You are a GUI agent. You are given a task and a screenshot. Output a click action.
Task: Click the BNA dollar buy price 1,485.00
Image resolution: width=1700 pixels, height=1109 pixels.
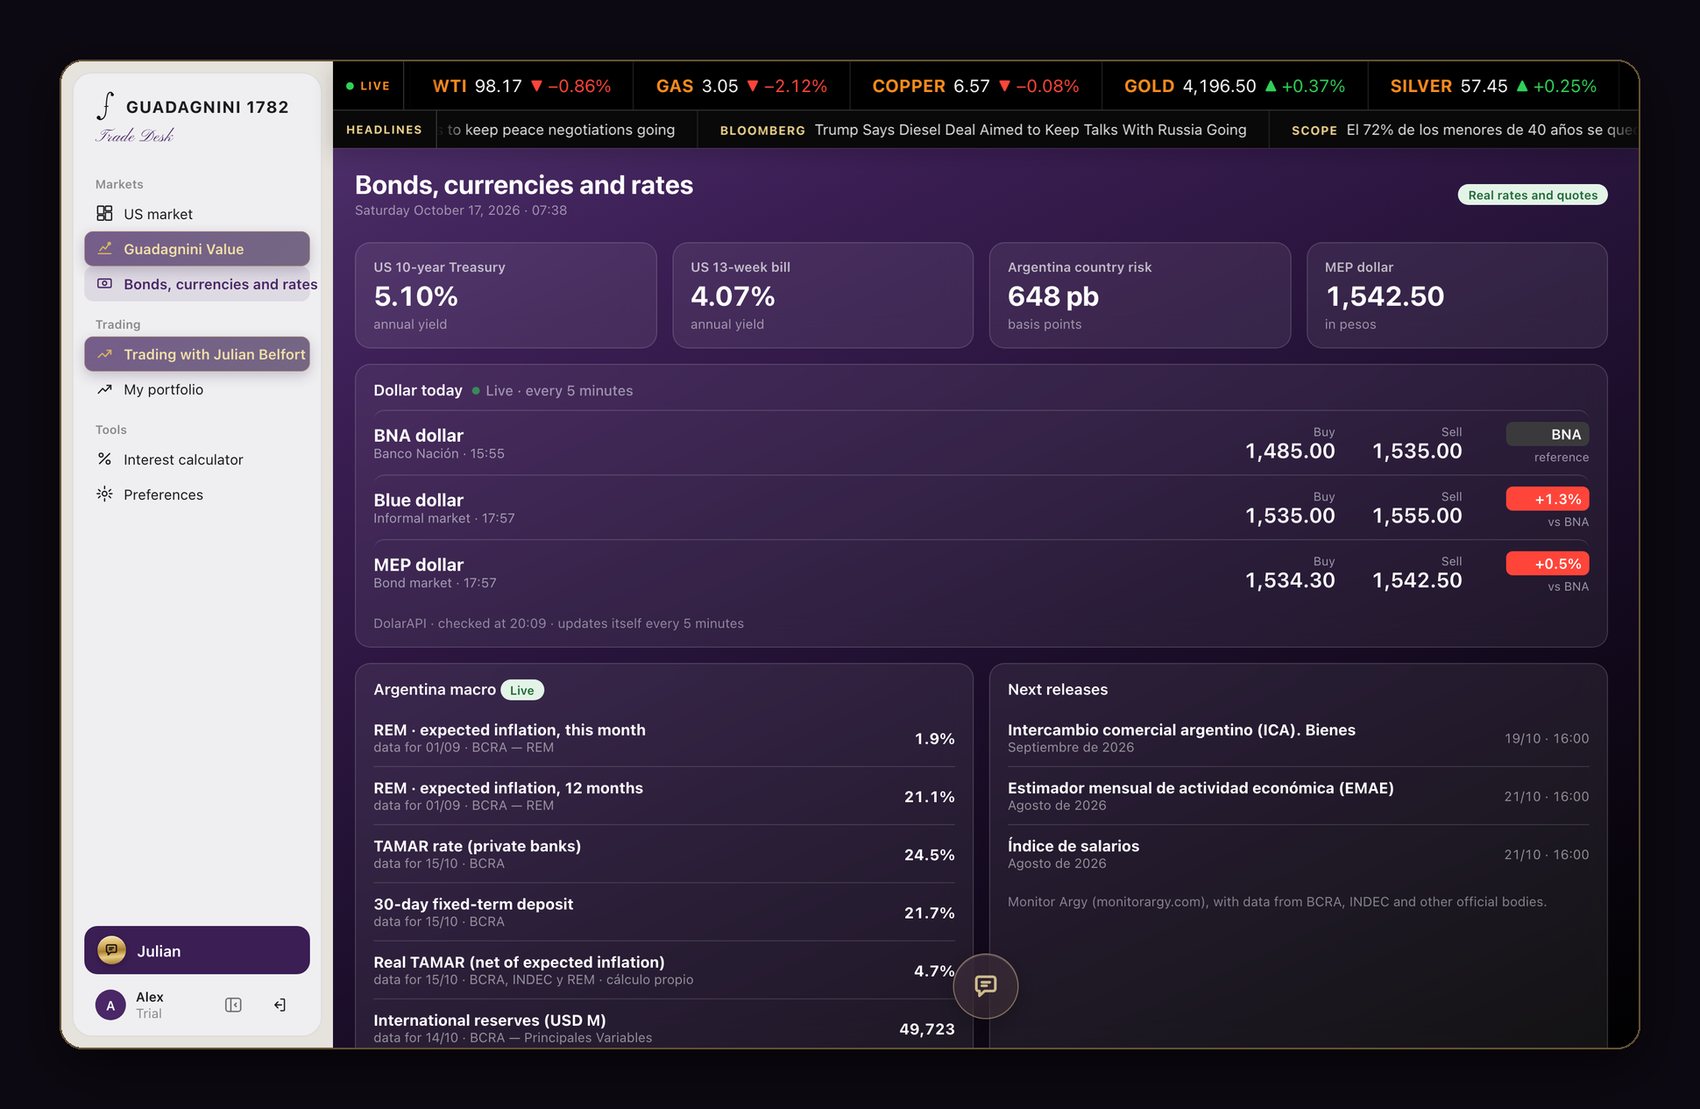click(1290, 451)
